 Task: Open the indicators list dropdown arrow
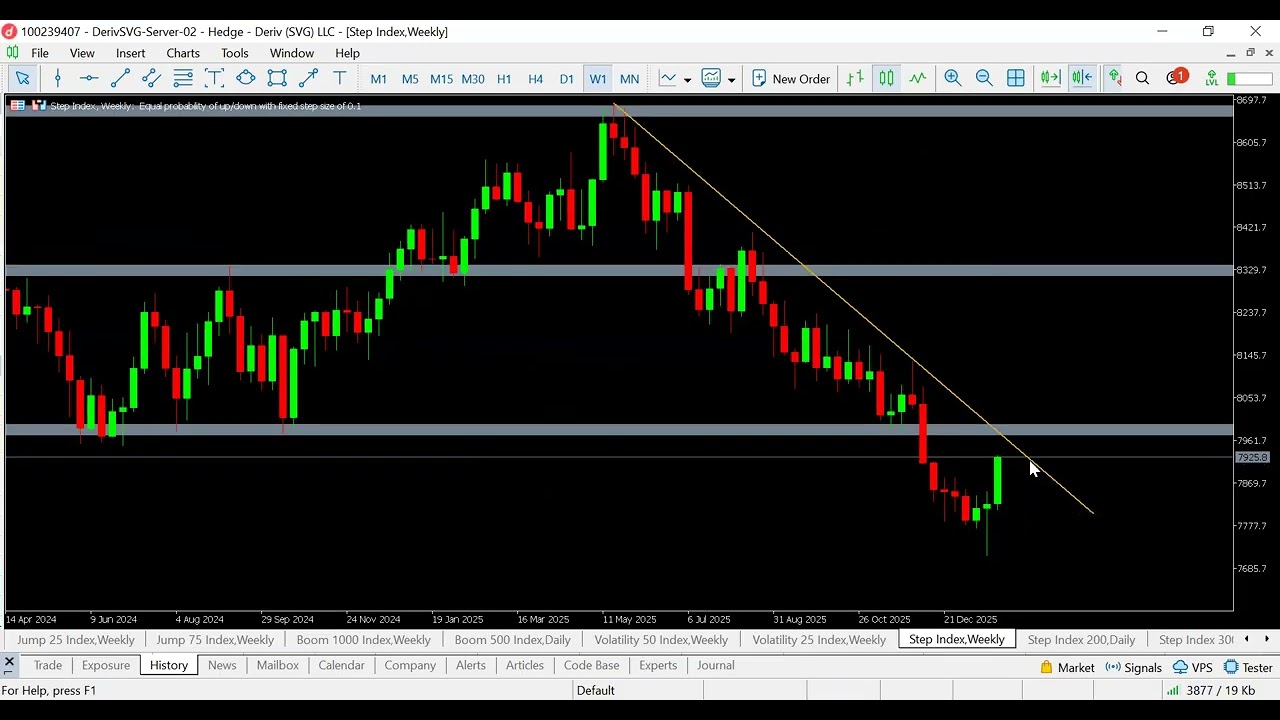(x=687, y=79)
